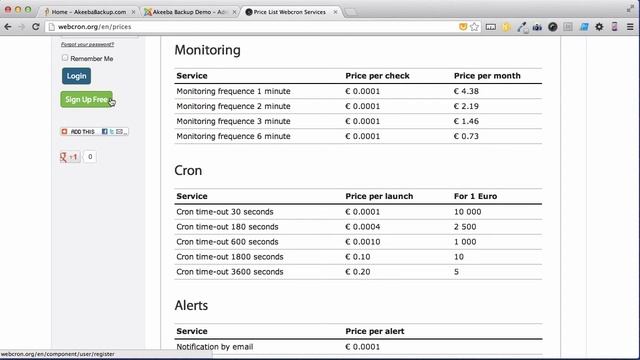The width and height of the screenshot is (640, 360).
Task: Select 'Cron time-out 600 seconds' row text
Action: click(227, 242)
